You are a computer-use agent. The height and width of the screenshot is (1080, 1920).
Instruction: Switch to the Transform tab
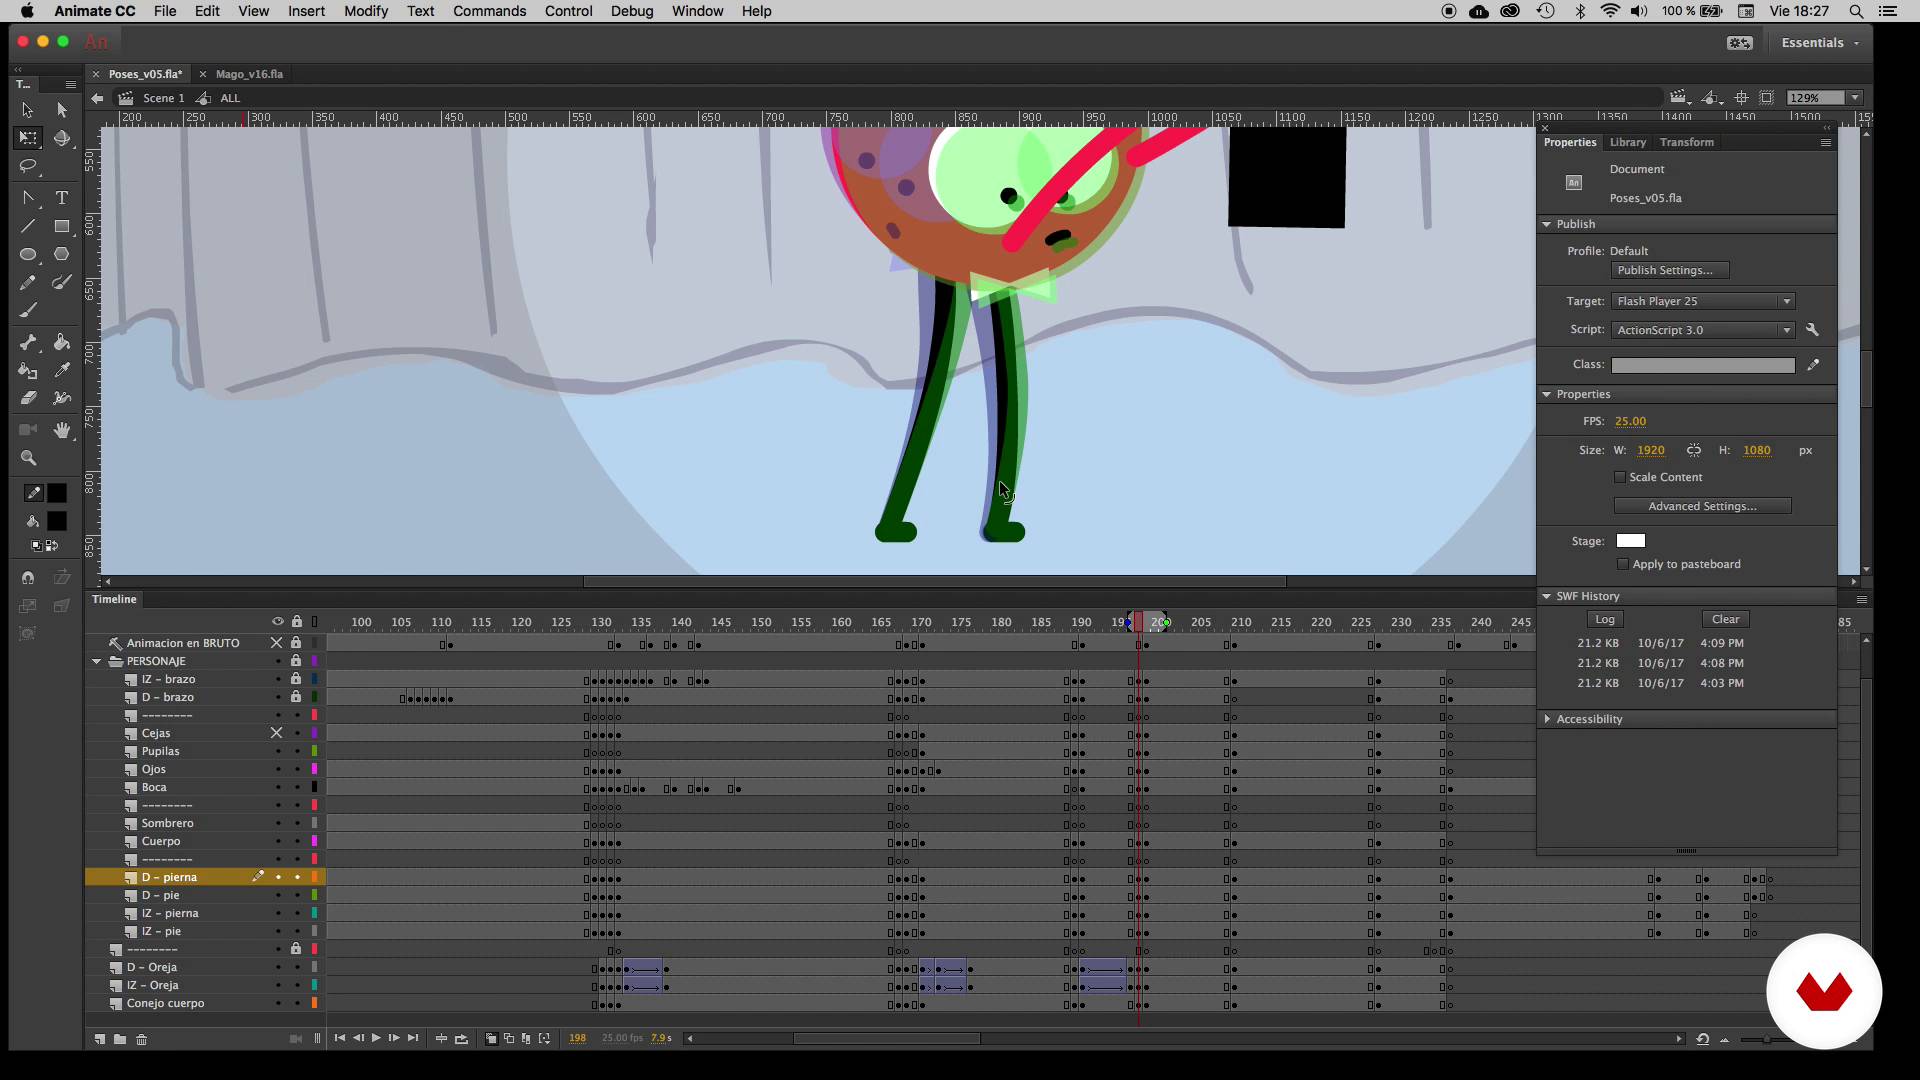click(1686, 143)
